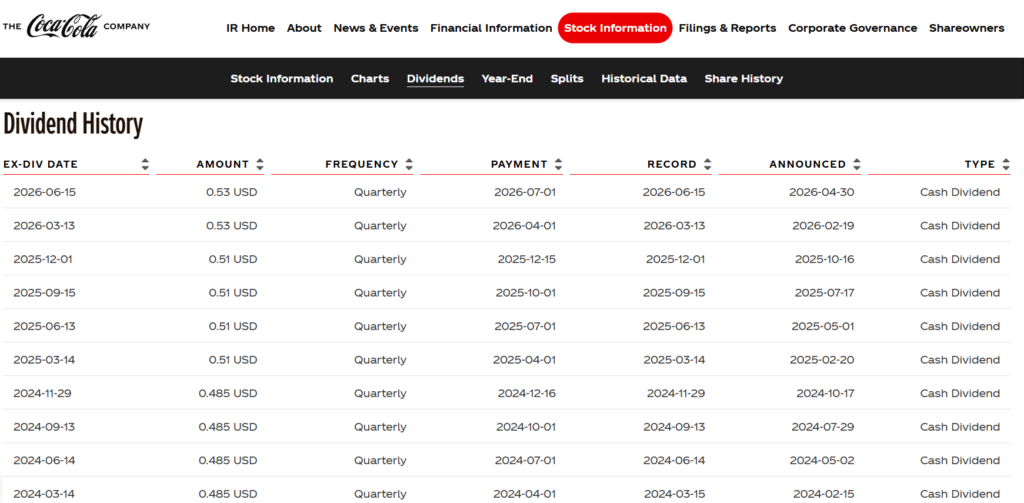Go to News & Events
This screenshot has width=1024, height=503.
[x=376, y=28]
